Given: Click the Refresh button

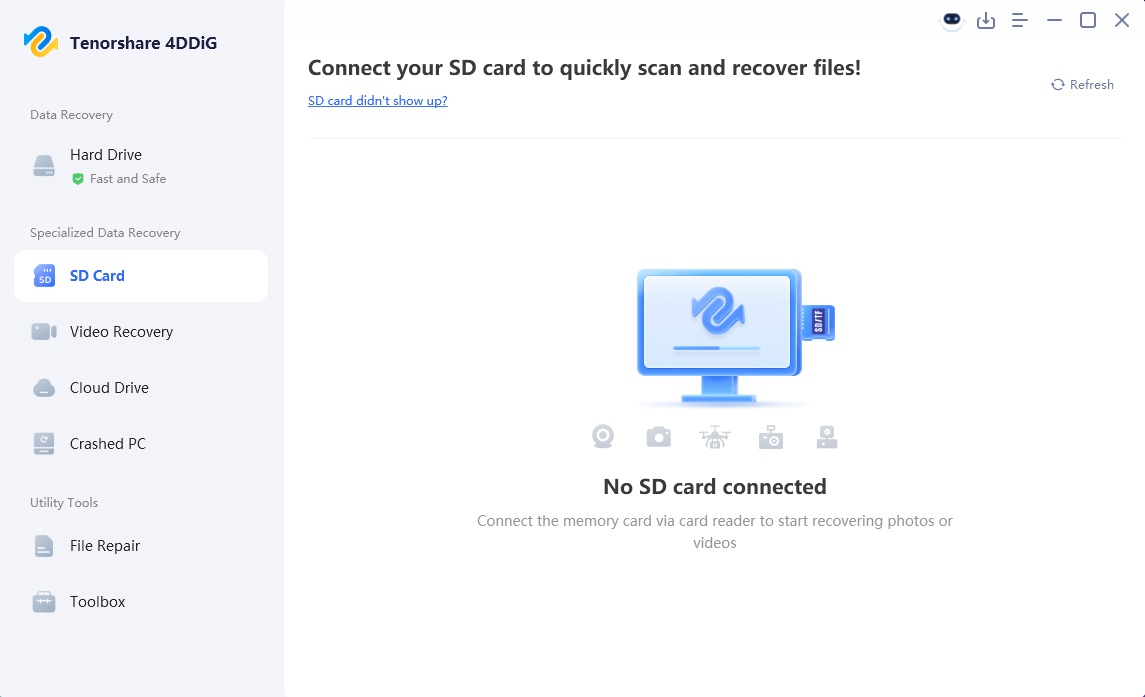Looking at the screenshot, I should coord(1082,85).
